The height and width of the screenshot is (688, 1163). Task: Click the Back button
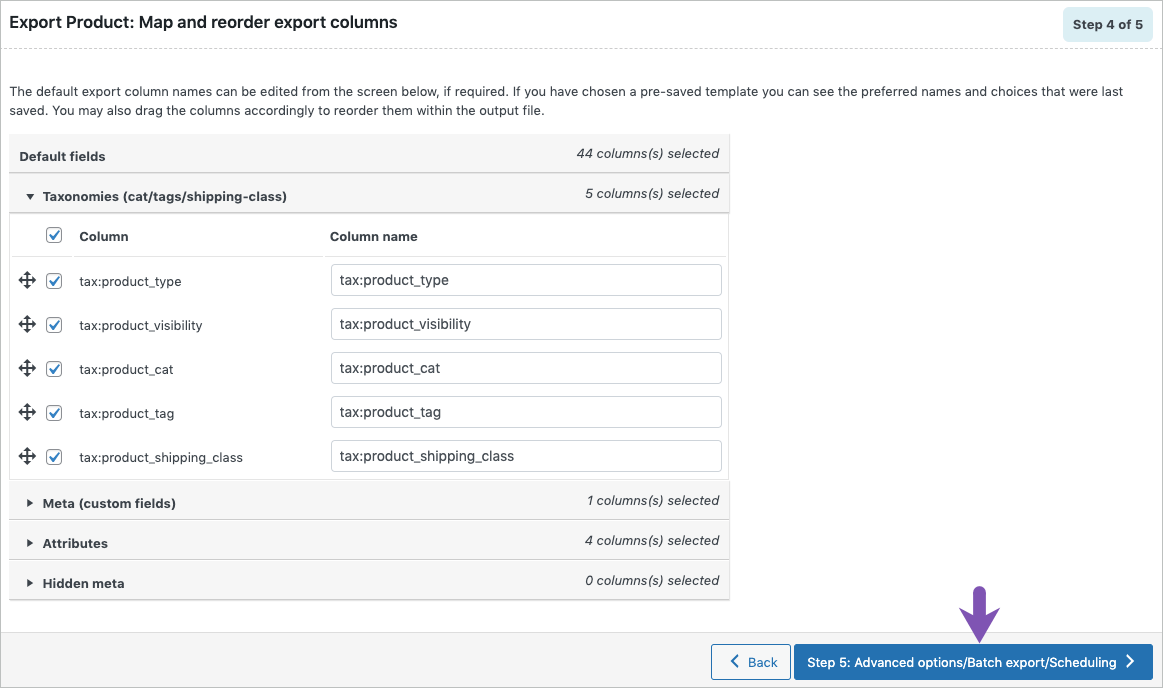coord(750,662)
